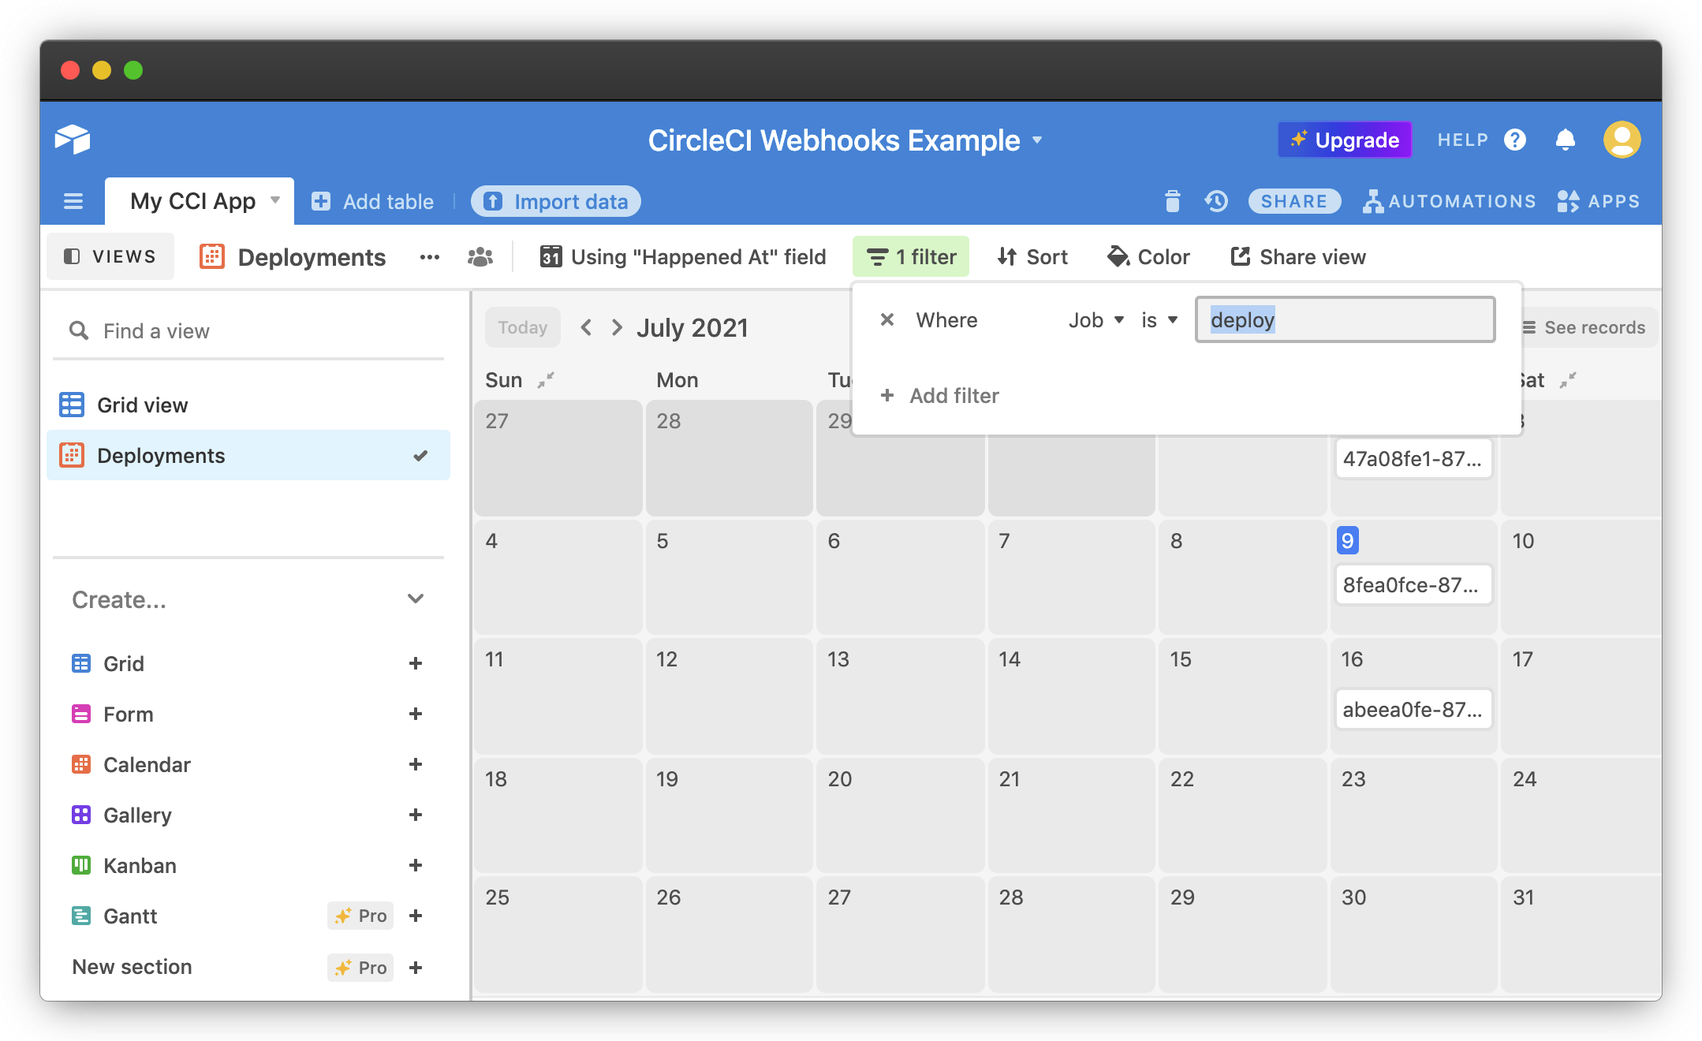The height and width of the screenshot is (1041, 1702).
Task: Open Apps panel
Action: (x=1598, y=201)
